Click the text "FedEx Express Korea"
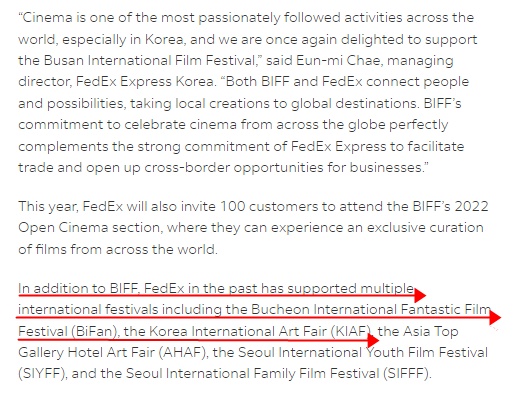Image resolution: width=514 pixels, height=396 pixels. pyautogui.click(x=145, y=82)
